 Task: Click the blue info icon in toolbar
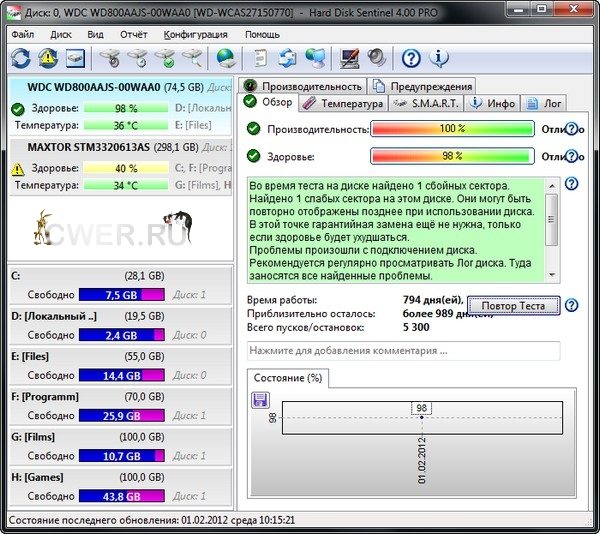[x=438, y=58]
